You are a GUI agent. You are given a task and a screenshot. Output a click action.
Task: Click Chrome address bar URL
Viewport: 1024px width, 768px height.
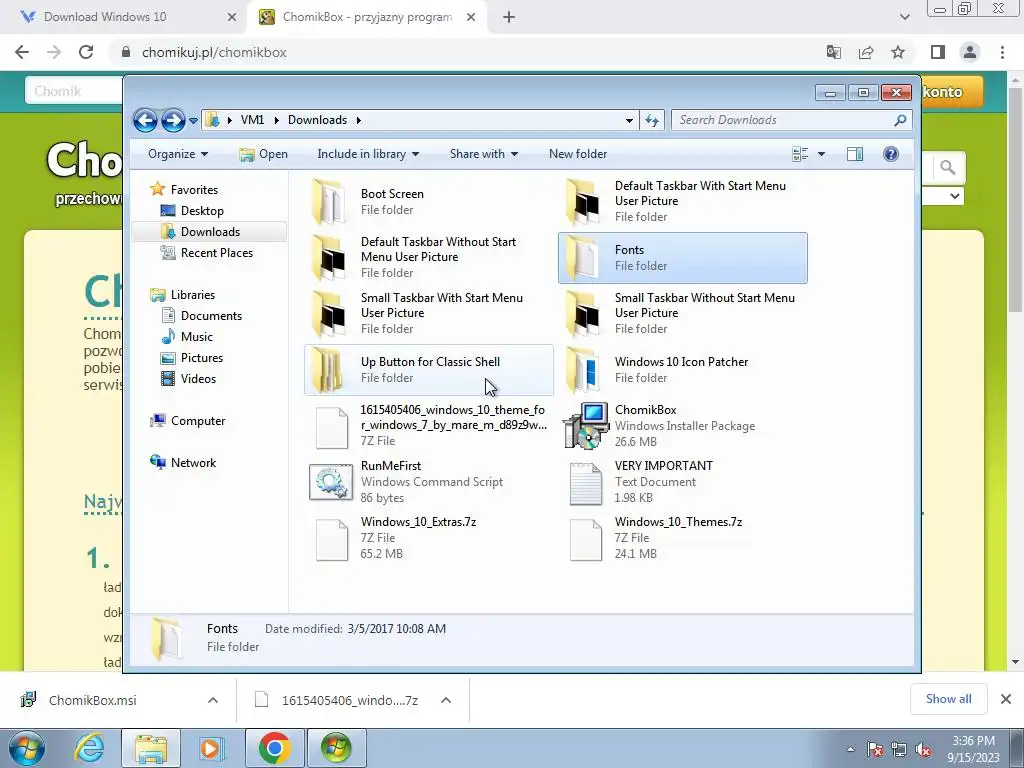click(x=214, y=52)
